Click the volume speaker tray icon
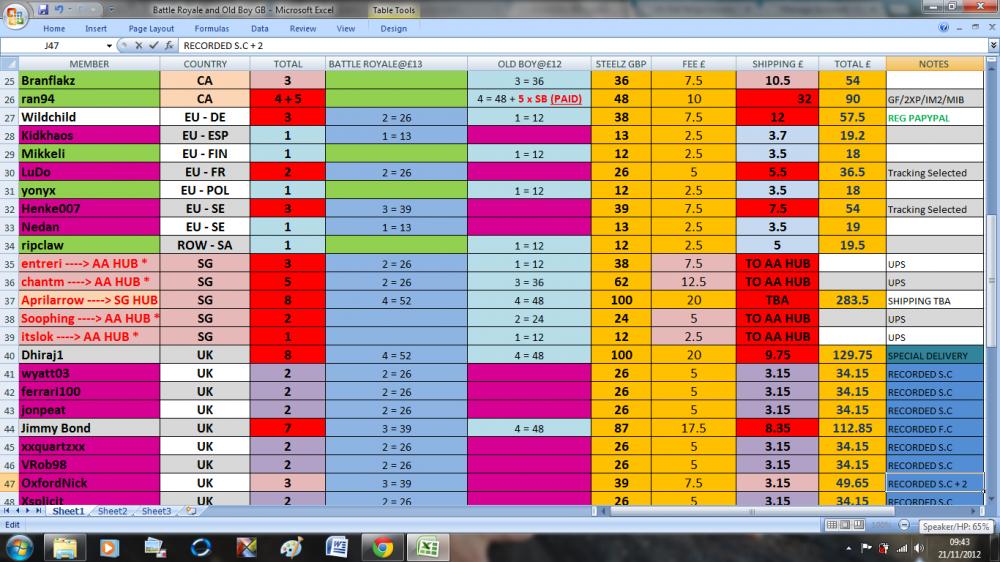Viewport: 1000px width, 562px height. click(x=919, y=548)
